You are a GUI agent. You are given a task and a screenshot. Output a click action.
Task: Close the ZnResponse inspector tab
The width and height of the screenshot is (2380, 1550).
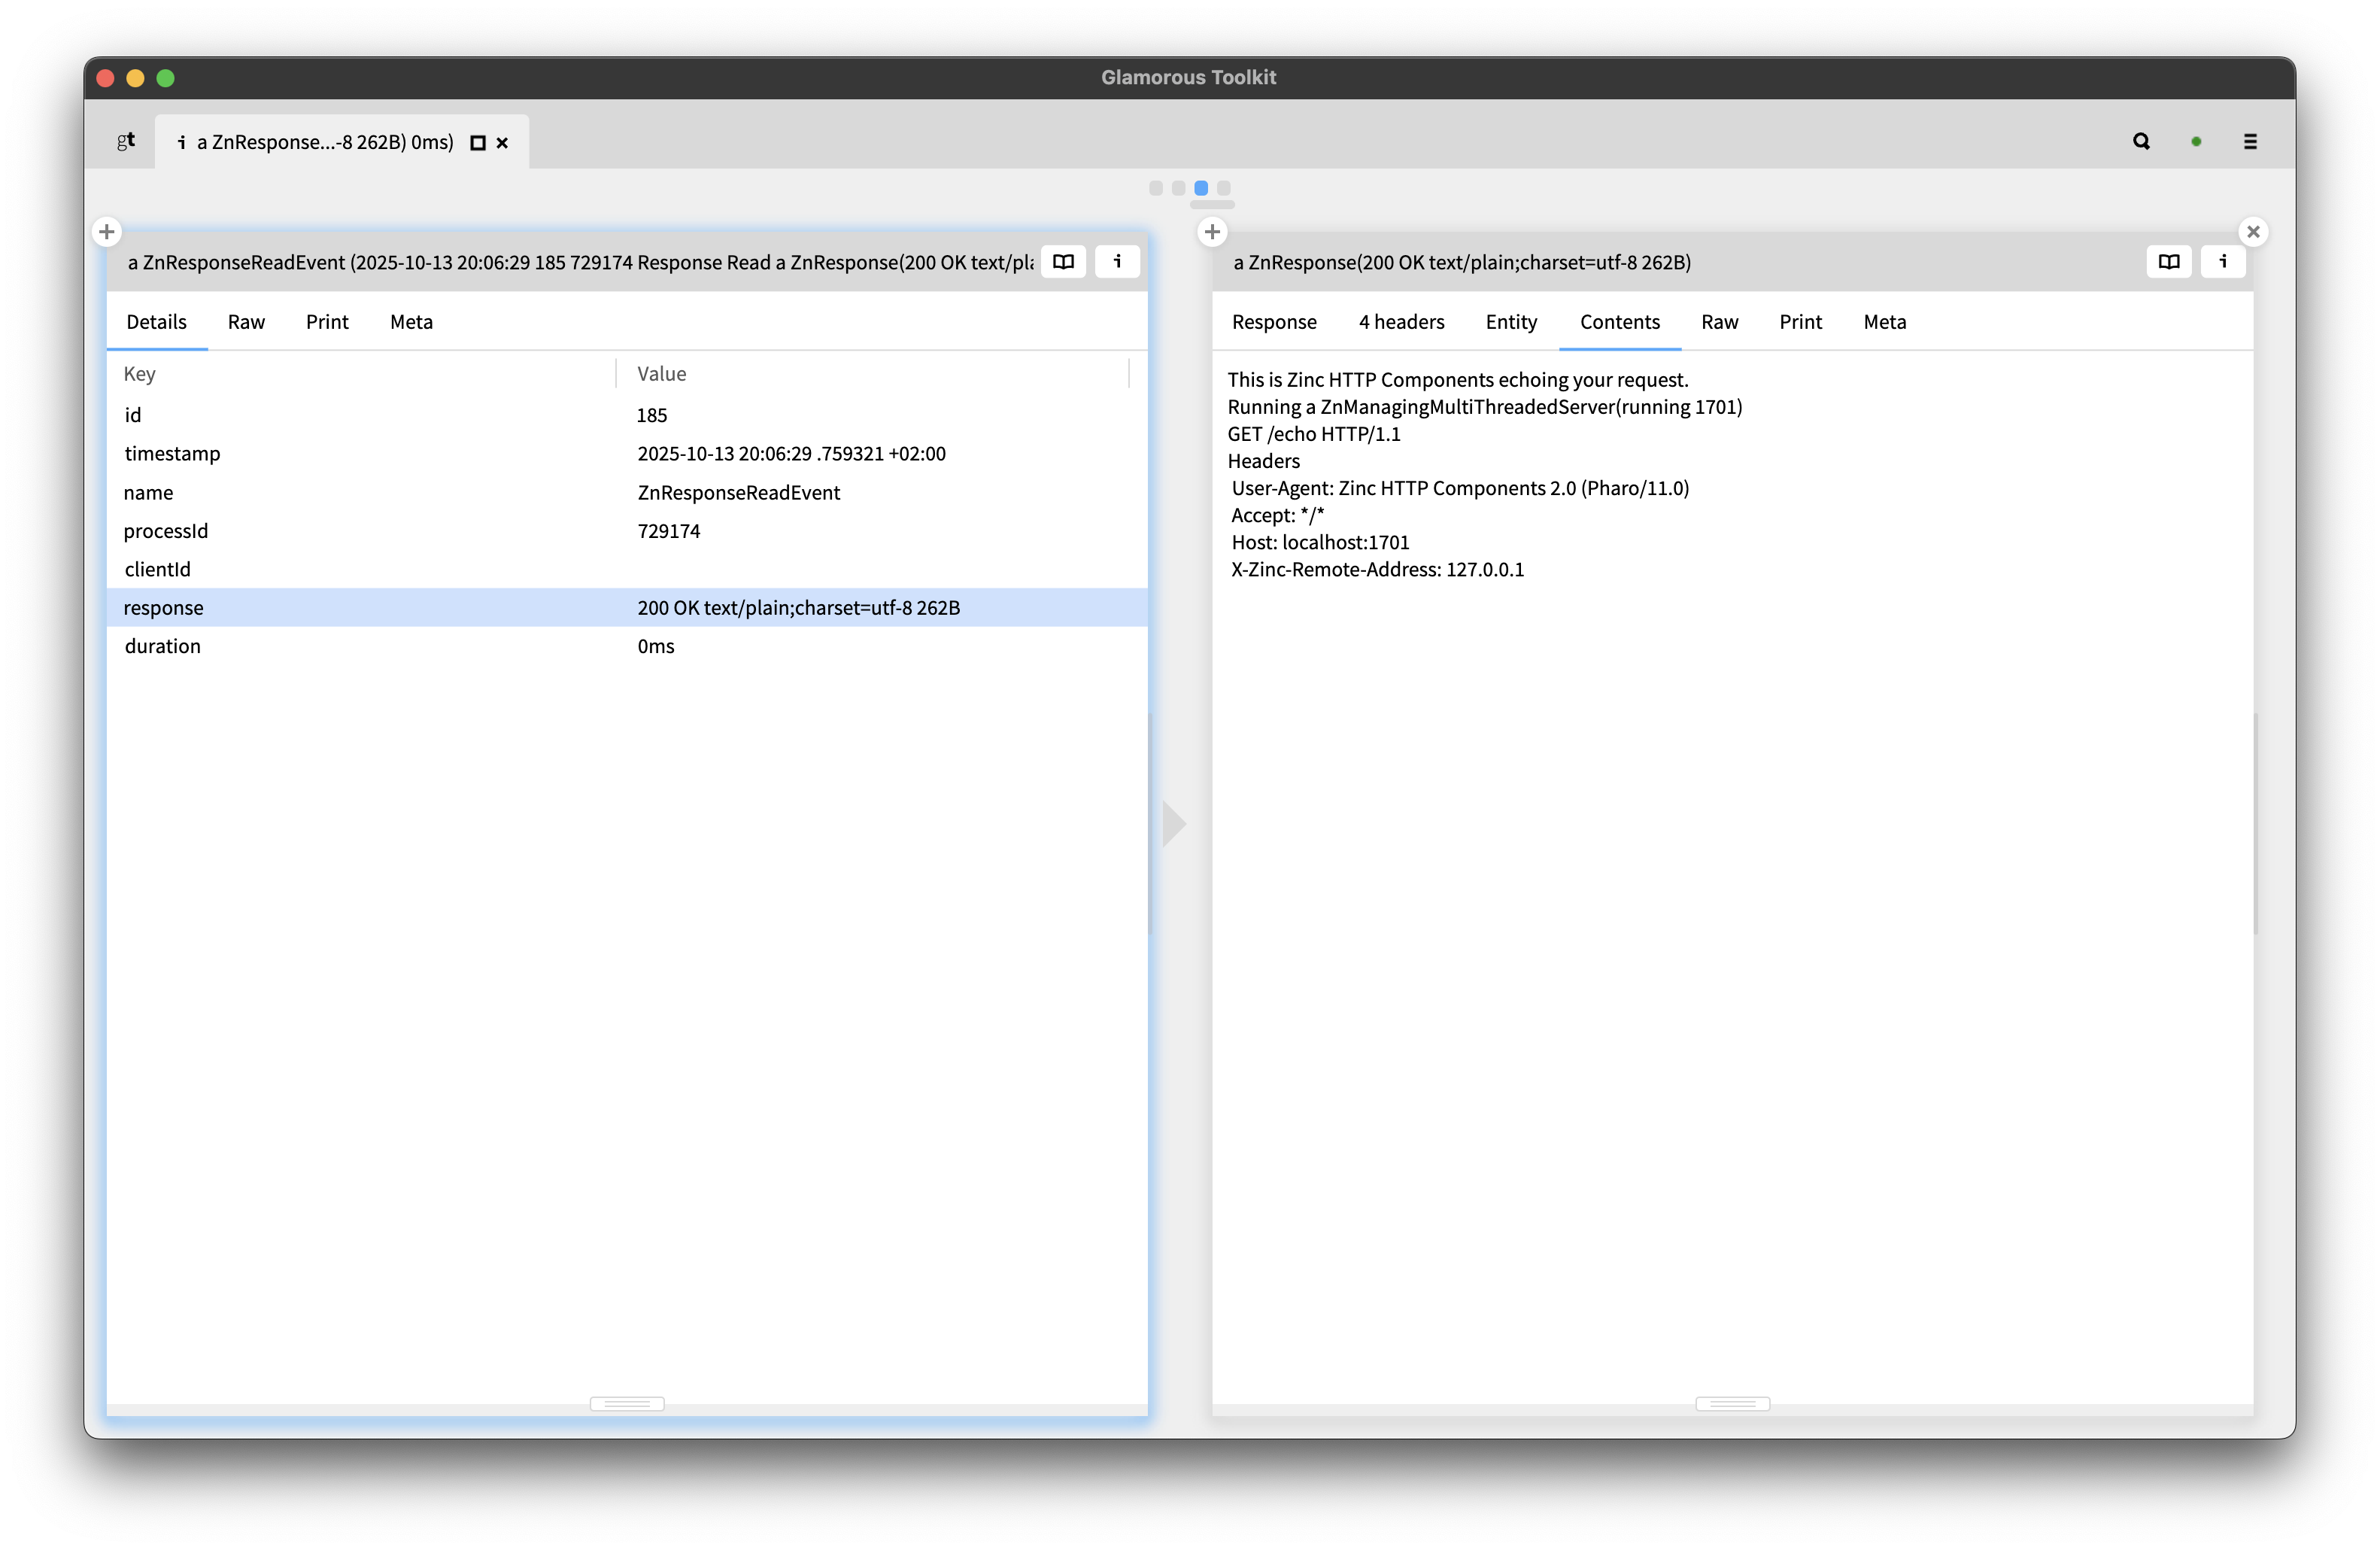[502, 142]
